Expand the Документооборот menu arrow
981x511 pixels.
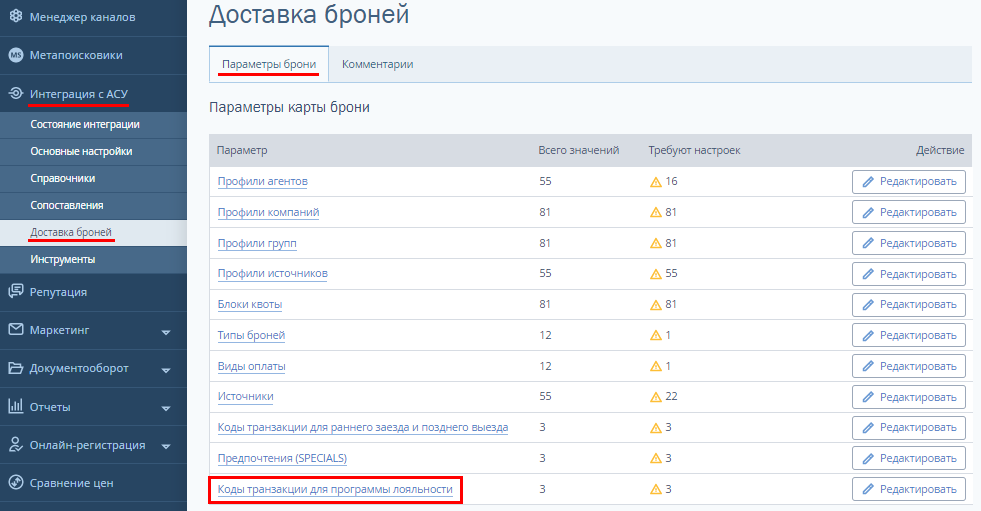click(166, 370)
